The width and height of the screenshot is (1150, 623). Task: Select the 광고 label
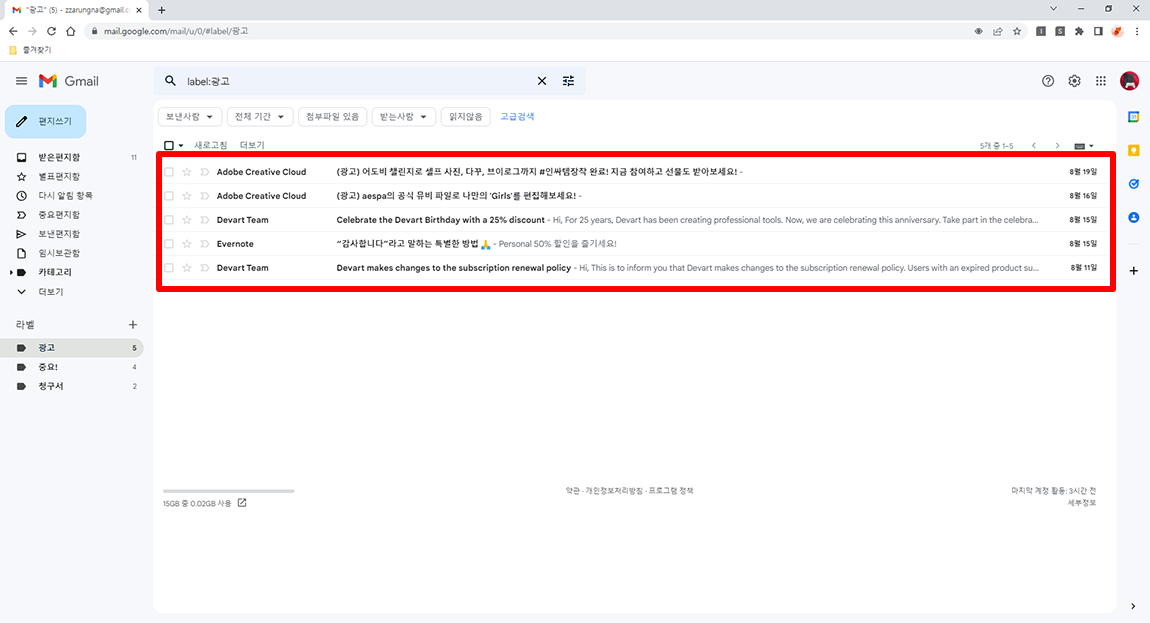click(x=72, y=348)
